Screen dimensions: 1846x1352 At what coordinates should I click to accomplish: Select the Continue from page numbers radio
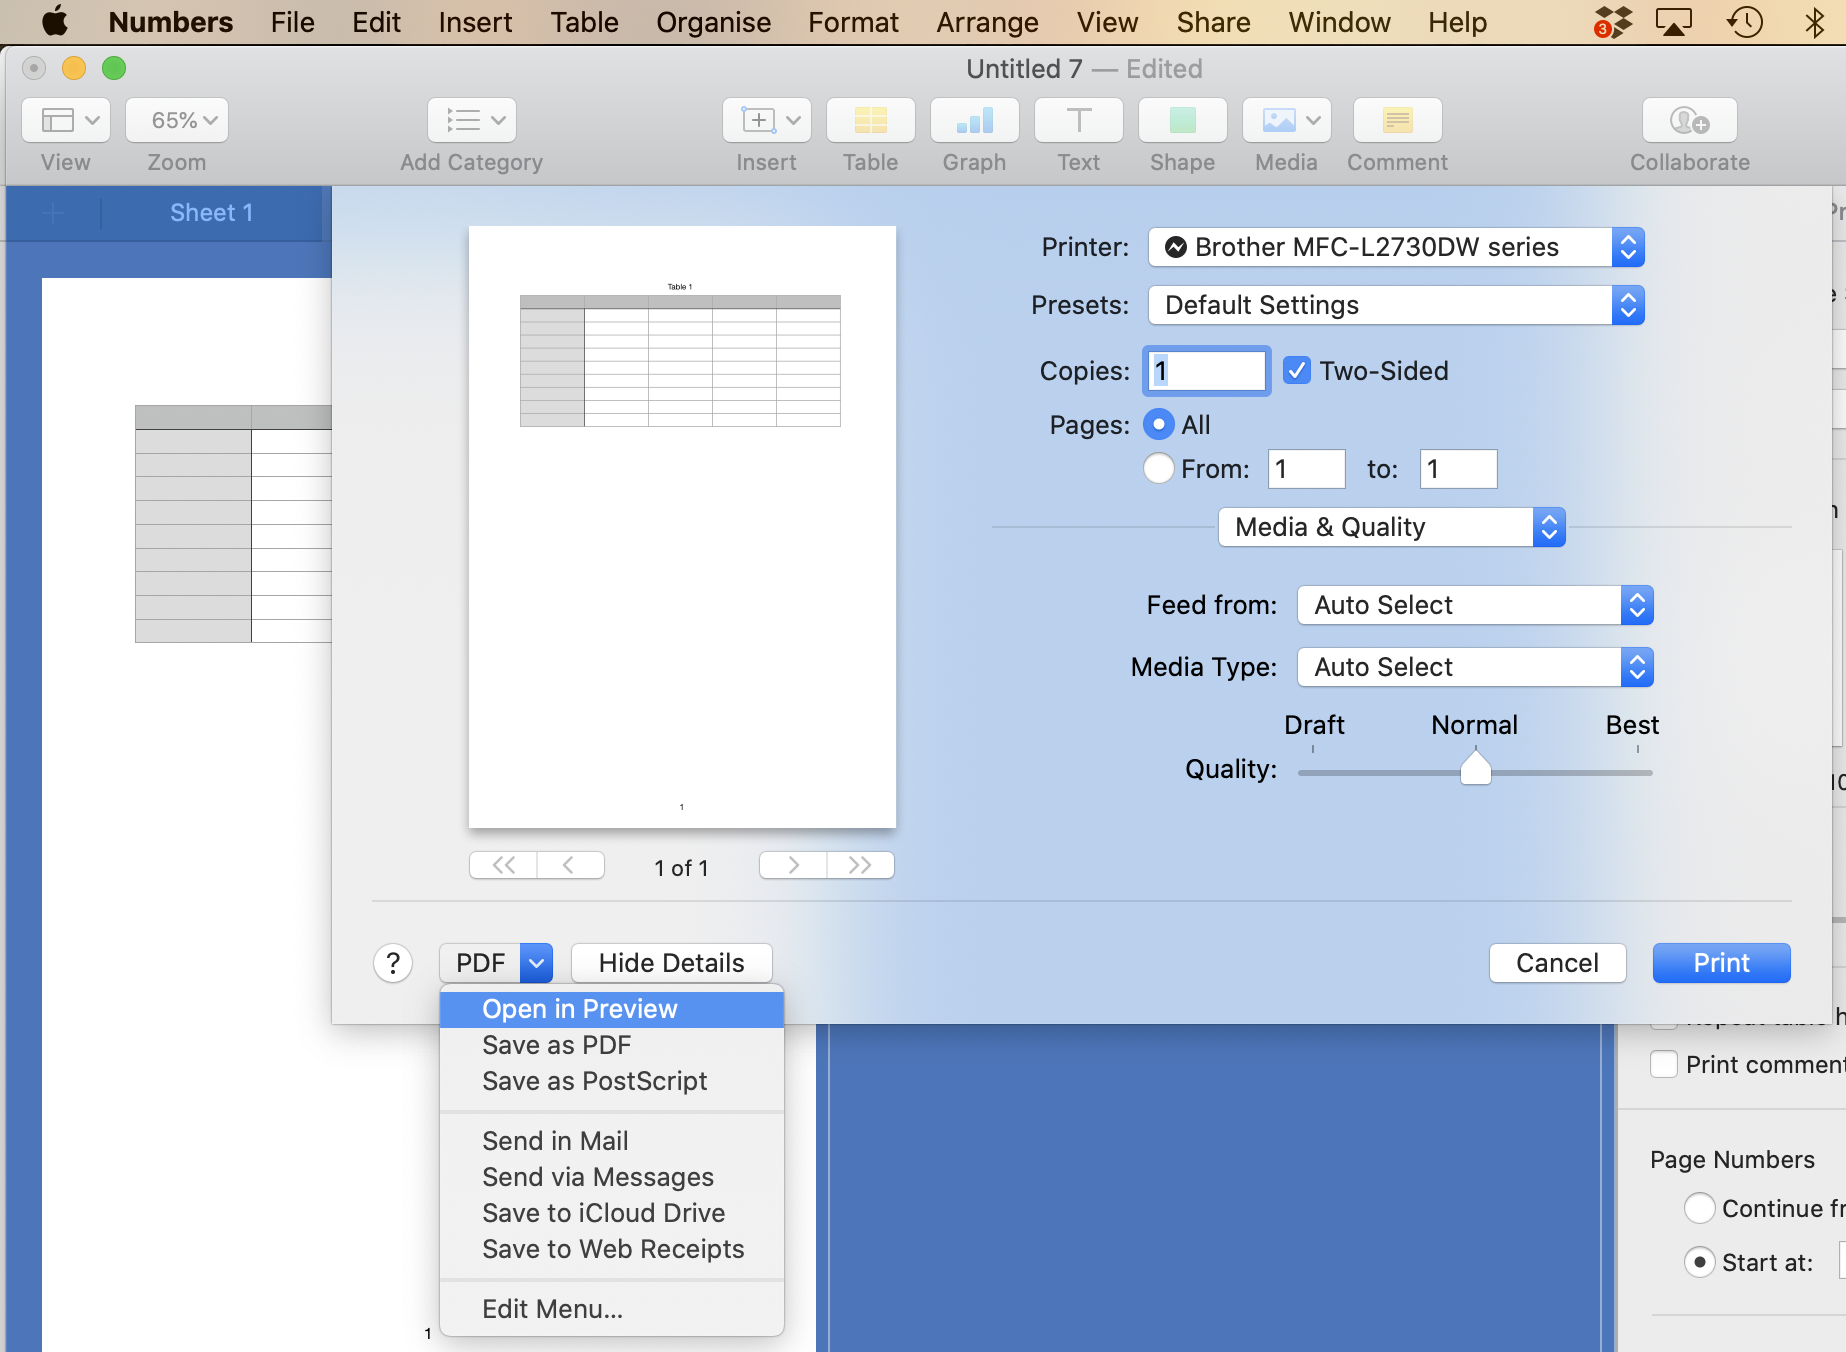(1699, 1208)
